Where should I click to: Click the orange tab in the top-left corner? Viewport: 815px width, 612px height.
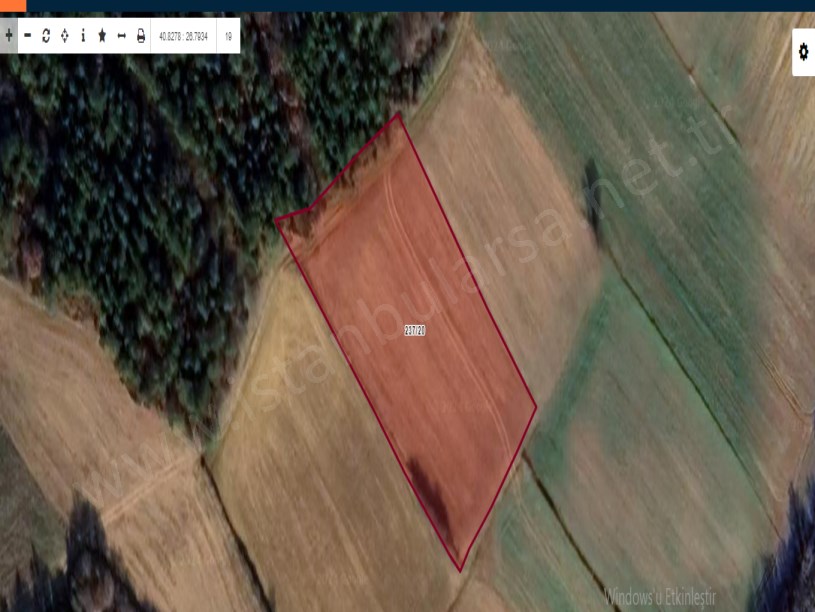tap(13, 5)
